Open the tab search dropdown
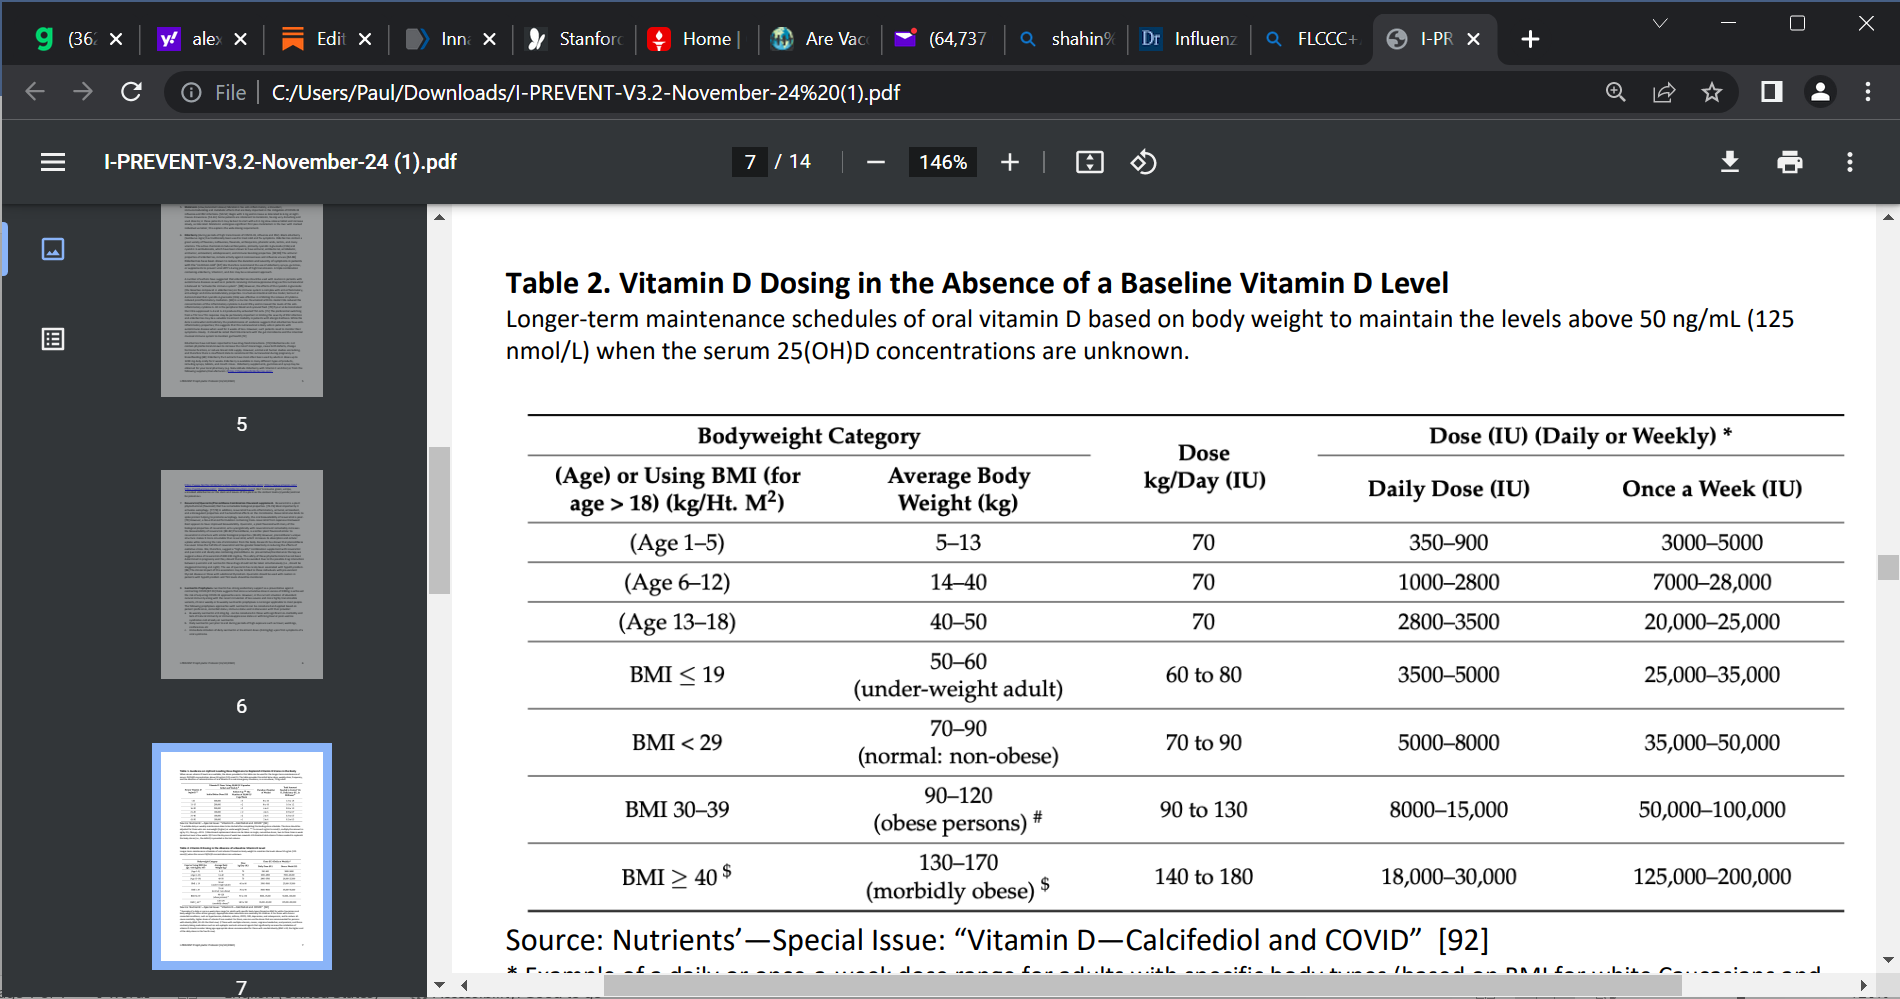This screenshot has width=1900, height=999. pos(1660,23)
